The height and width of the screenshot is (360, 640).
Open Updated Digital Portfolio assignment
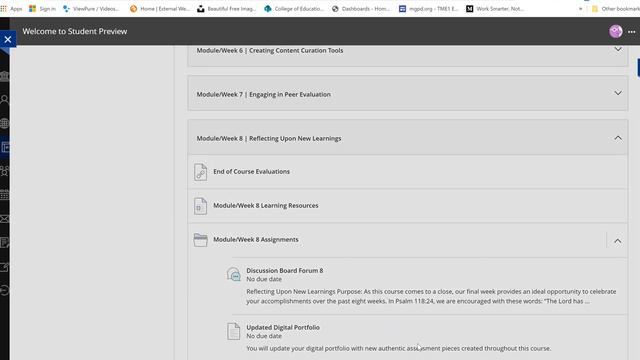click(283, 327)
